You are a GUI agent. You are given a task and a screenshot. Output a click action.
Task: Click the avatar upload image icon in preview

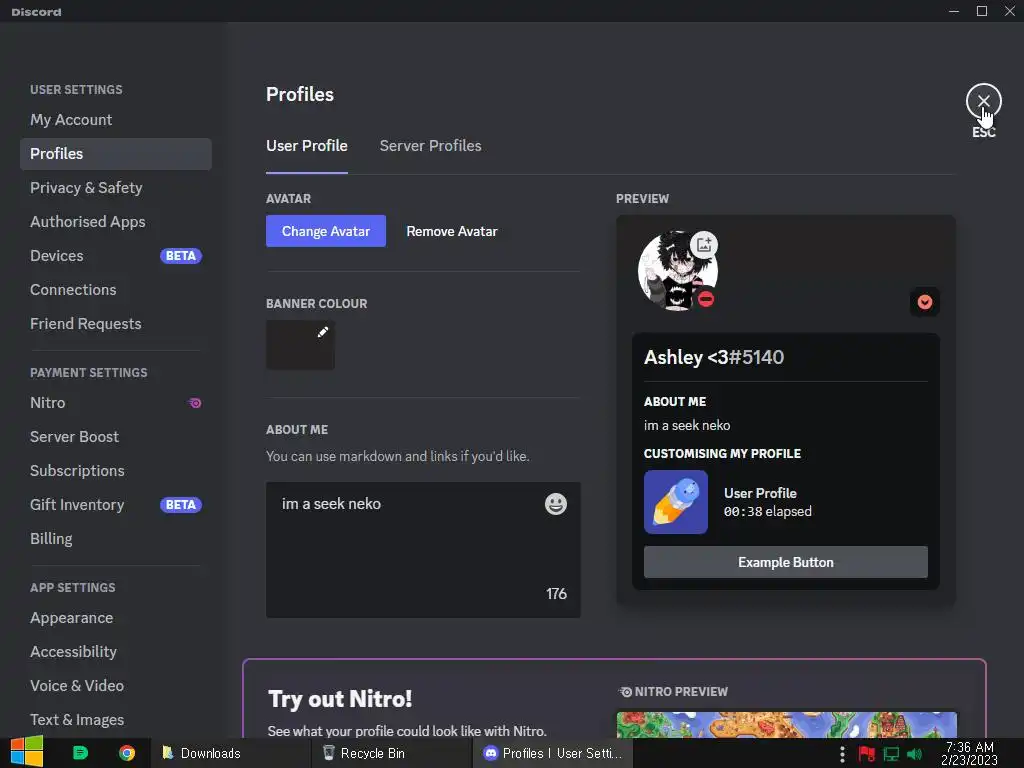(704, 244)
